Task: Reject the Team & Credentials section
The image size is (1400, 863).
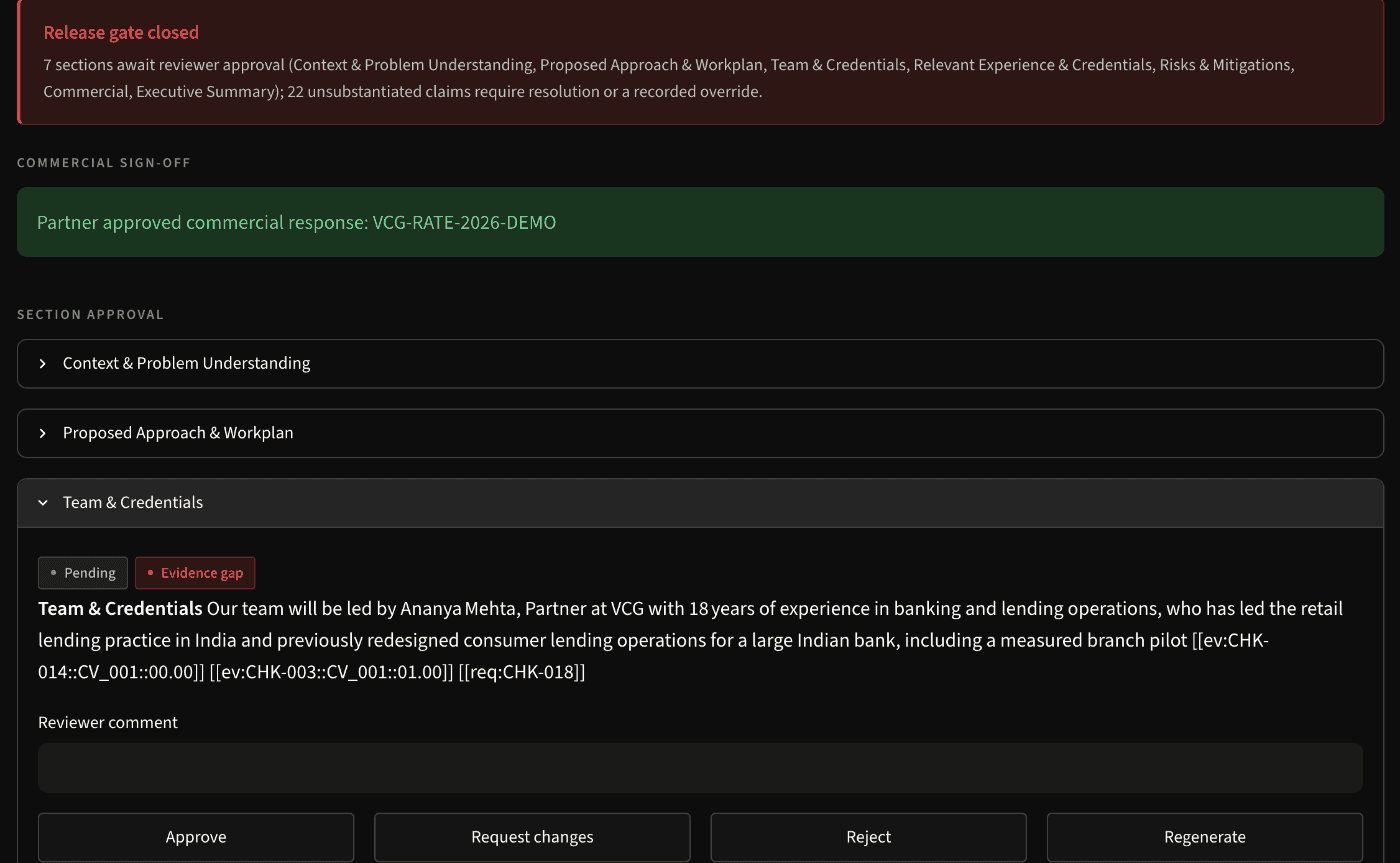Action: (x=868, y=837)
